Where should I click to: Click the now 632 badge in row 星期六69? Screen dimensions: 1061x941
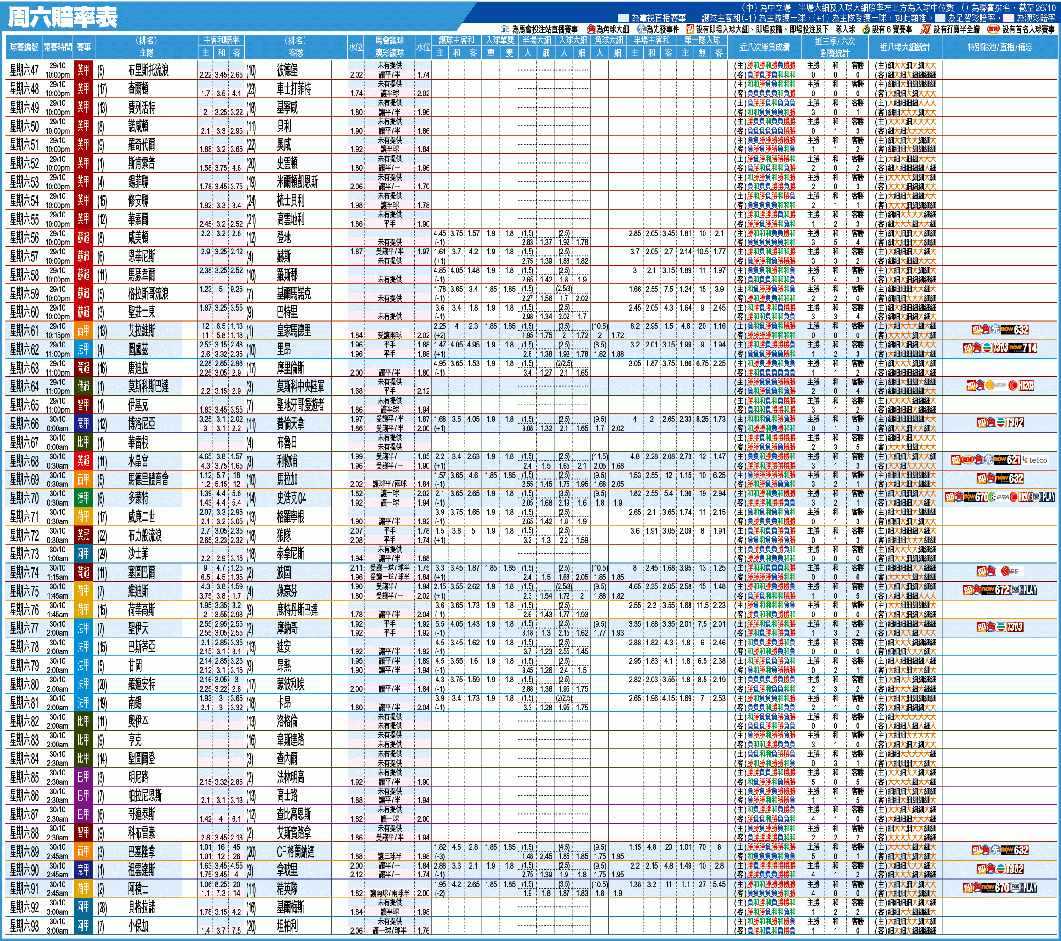(x=1010, y=478)
